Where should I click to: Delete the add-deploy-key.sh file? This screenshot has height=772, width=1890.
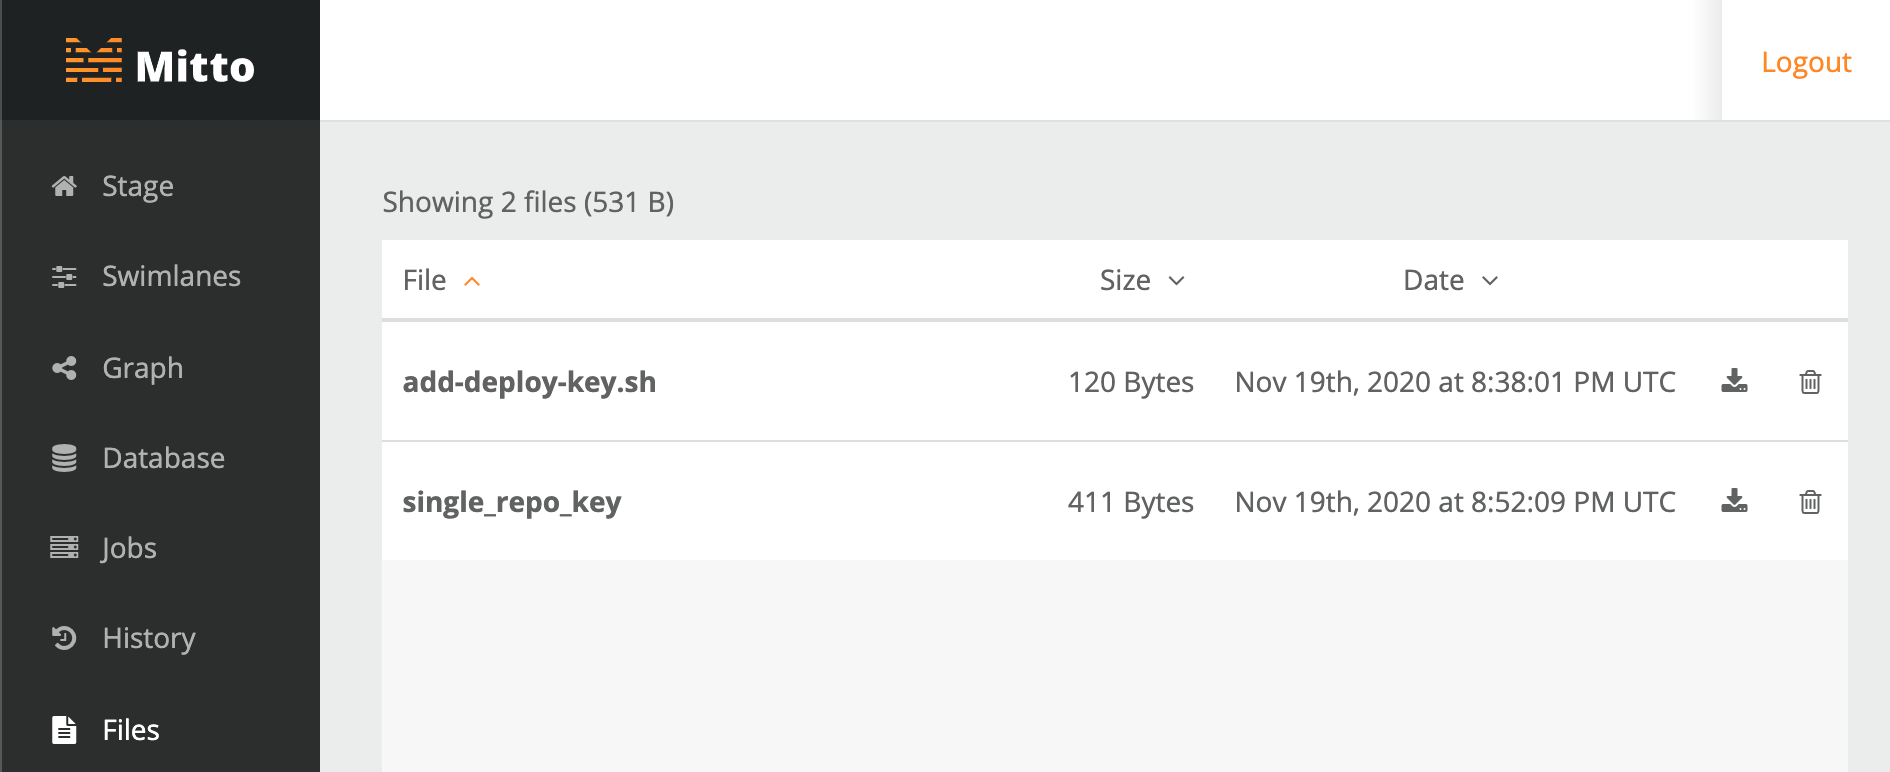pos(1810,381)
